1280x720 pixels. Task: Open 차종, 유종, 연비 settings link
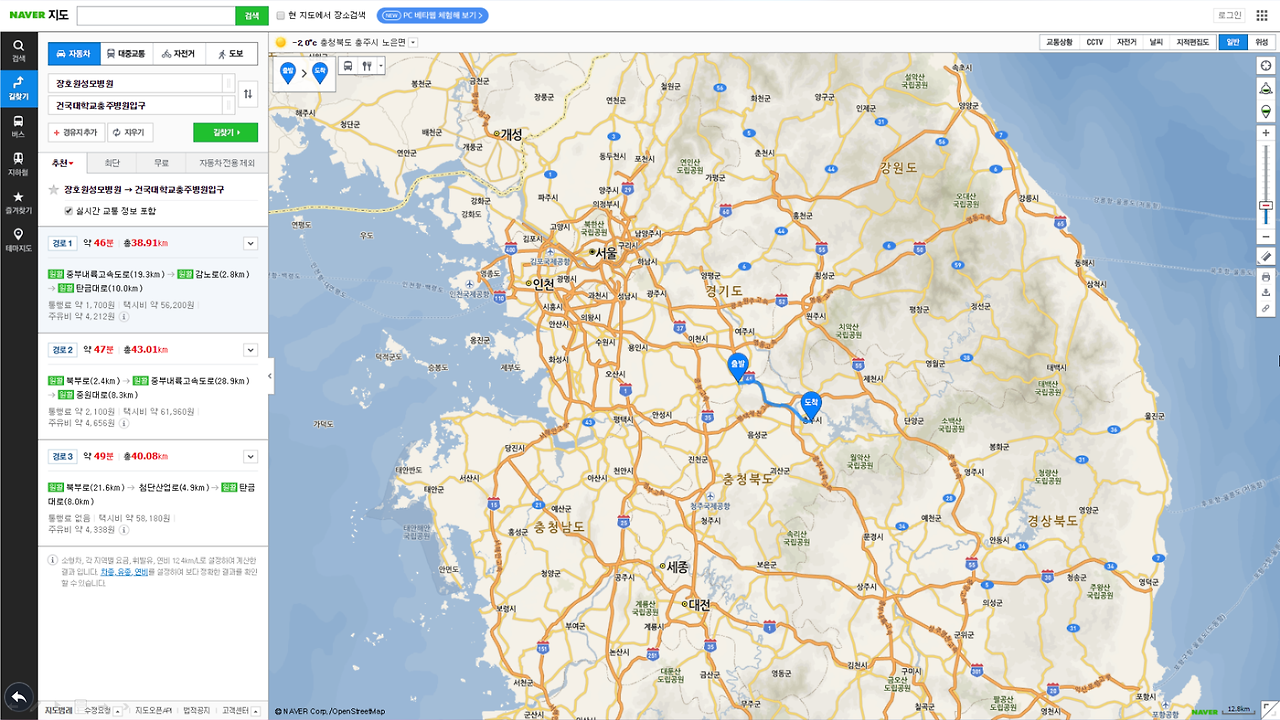click(124, 572)
